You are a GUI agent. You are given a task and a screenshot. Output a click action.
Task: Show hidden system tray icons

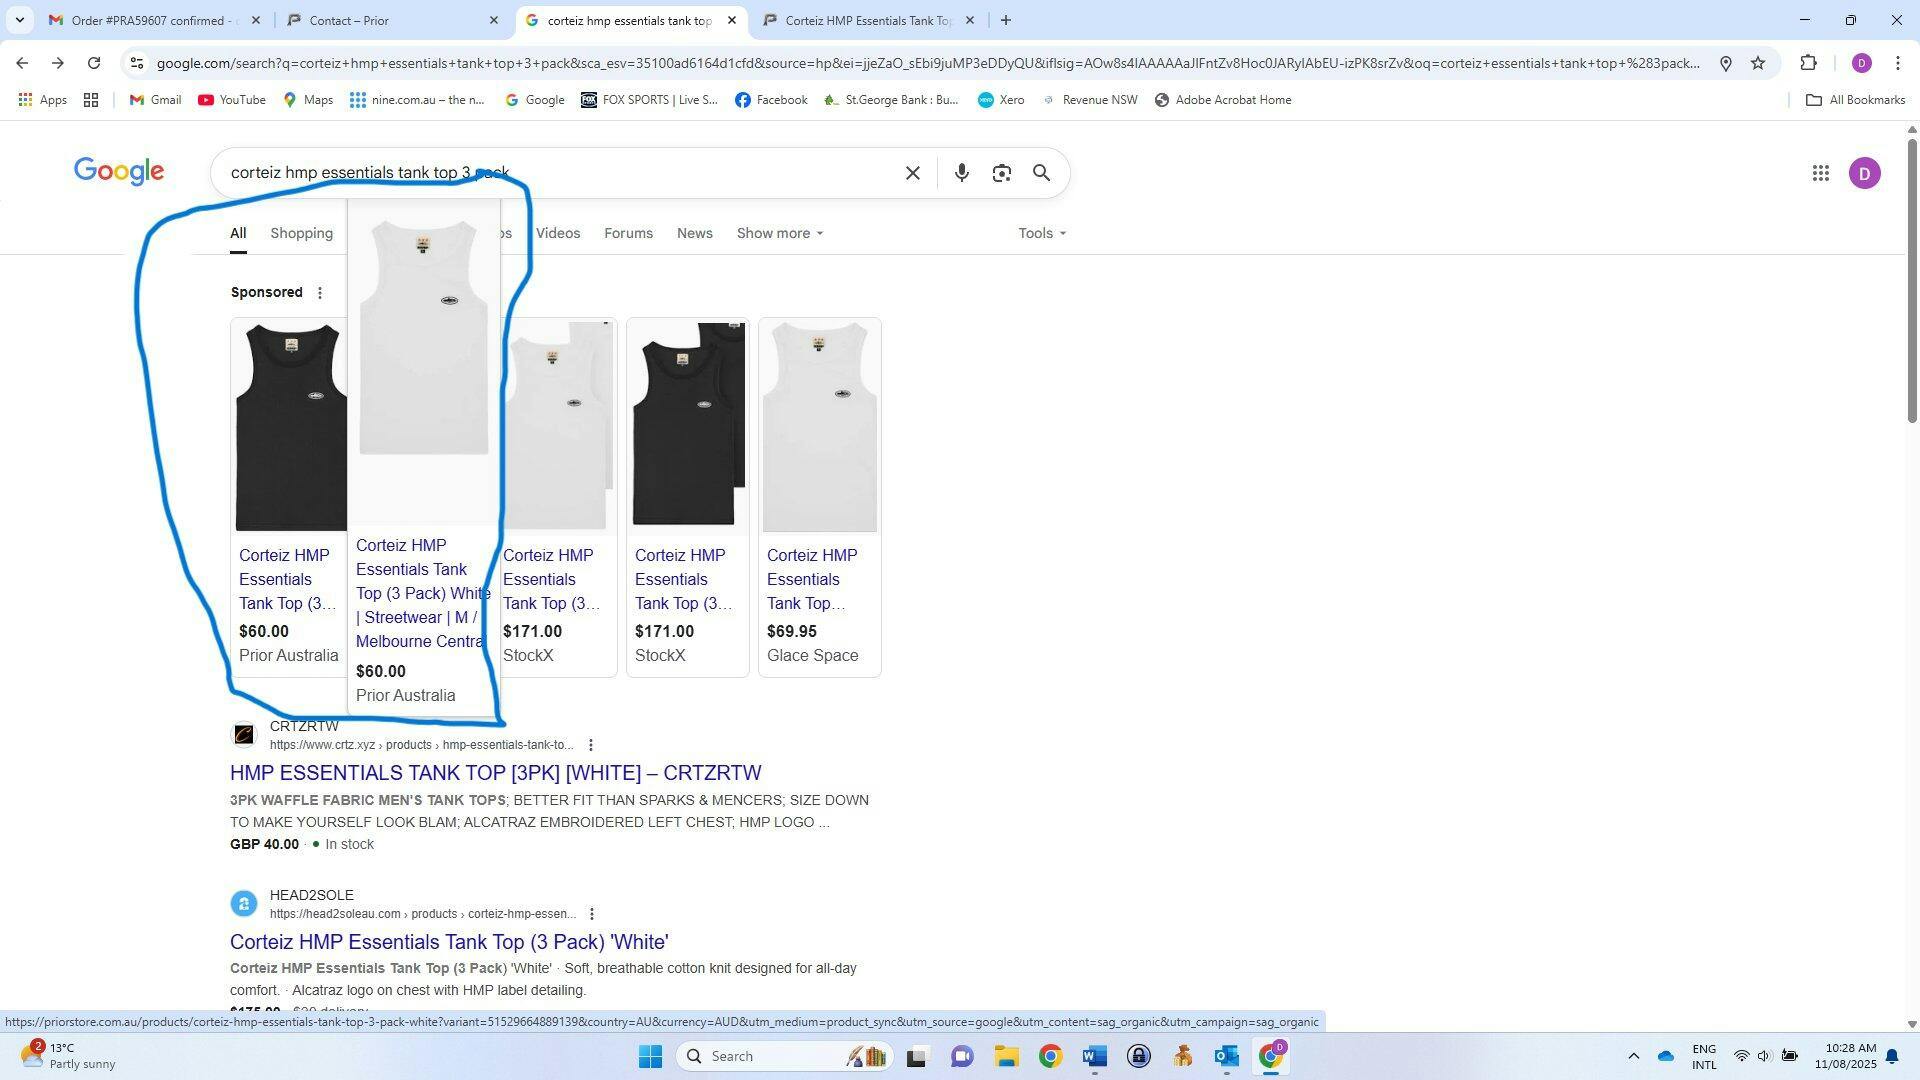click(1633, 1056)
